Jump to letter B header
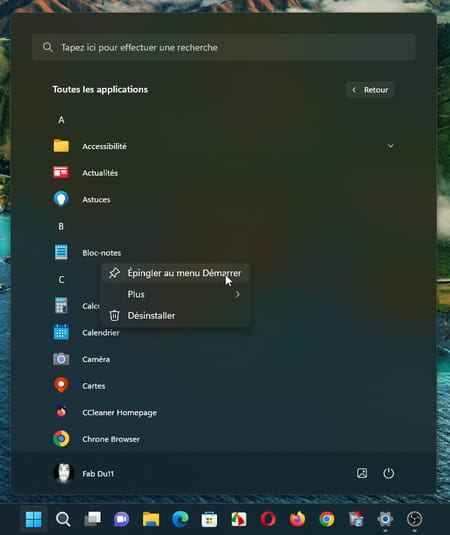This screenshot has height=535, width=450. click(61, 226)
